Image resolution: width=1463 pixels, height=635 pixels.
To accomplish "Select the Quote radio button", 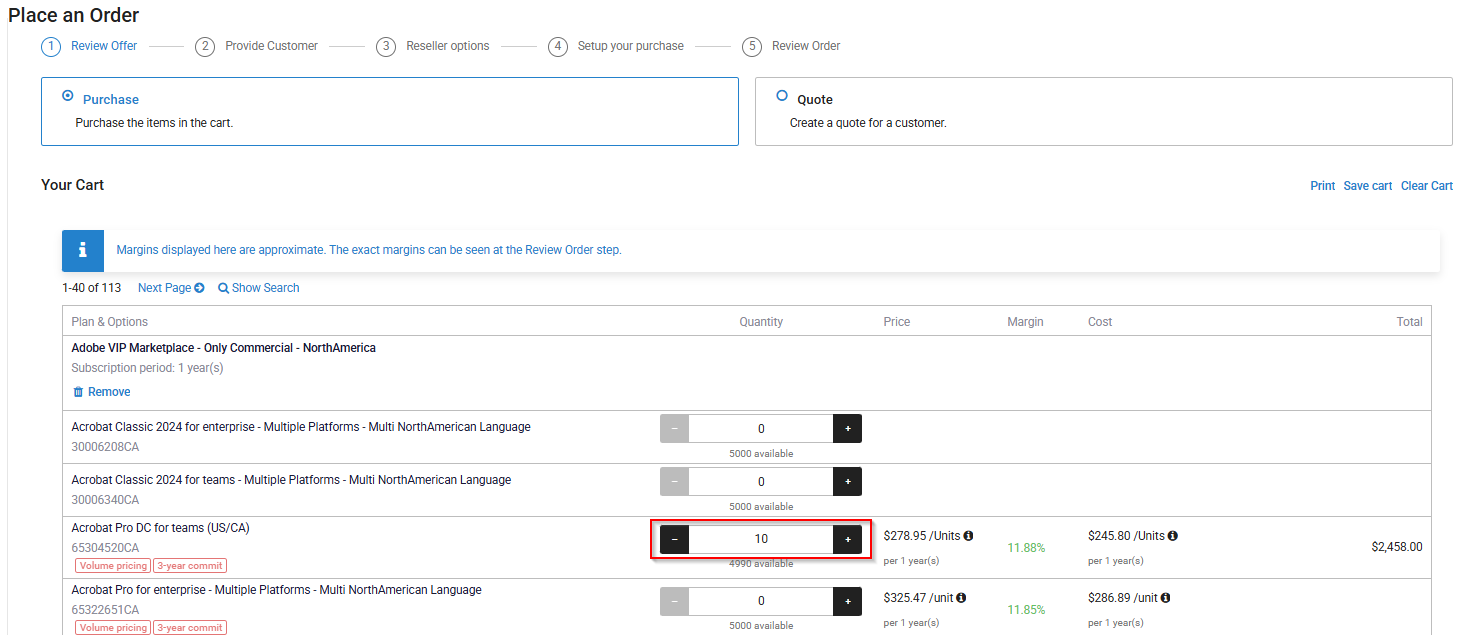I will (782, 96).
